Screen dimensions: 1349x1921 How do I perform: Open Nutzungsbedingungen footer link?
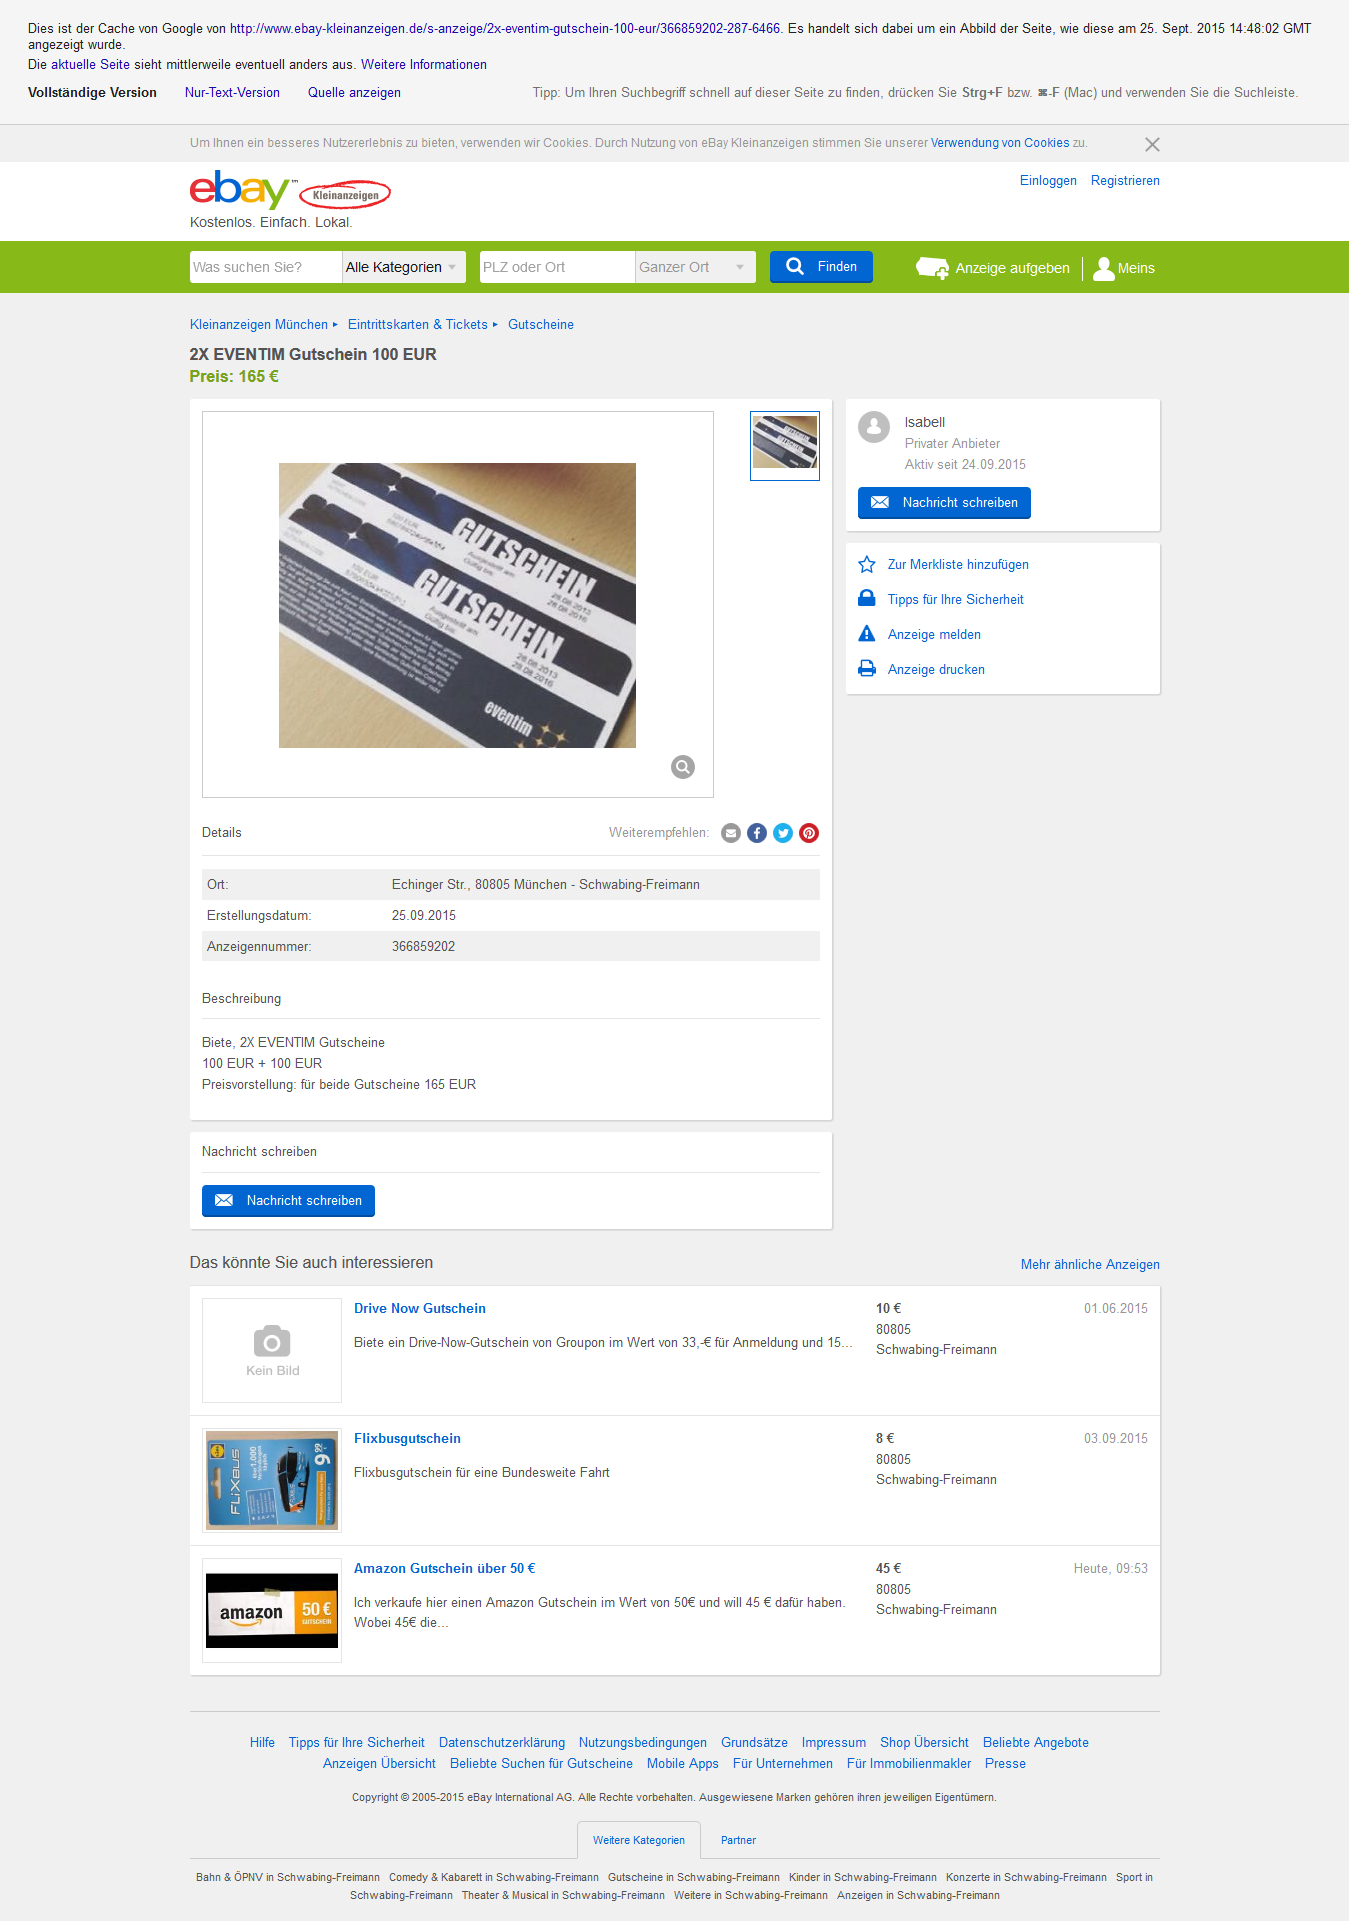pyautogui.click(x=643, y=1743)
